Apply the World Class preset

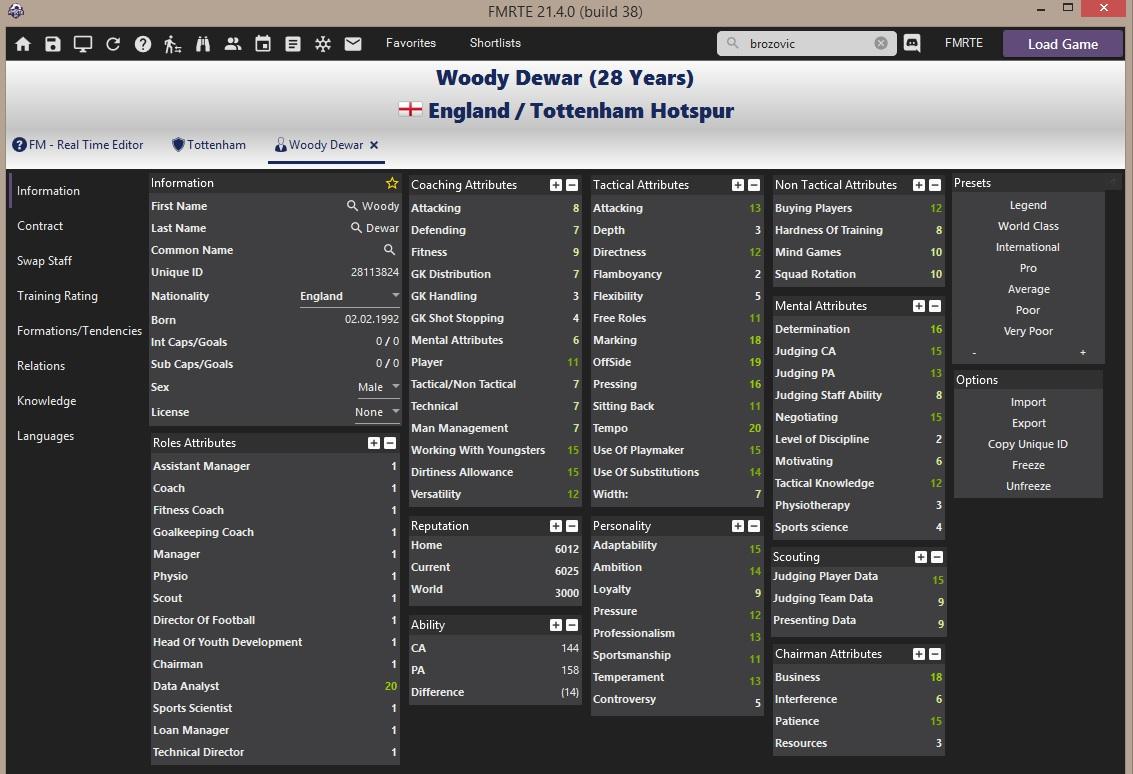(1028, 226)
